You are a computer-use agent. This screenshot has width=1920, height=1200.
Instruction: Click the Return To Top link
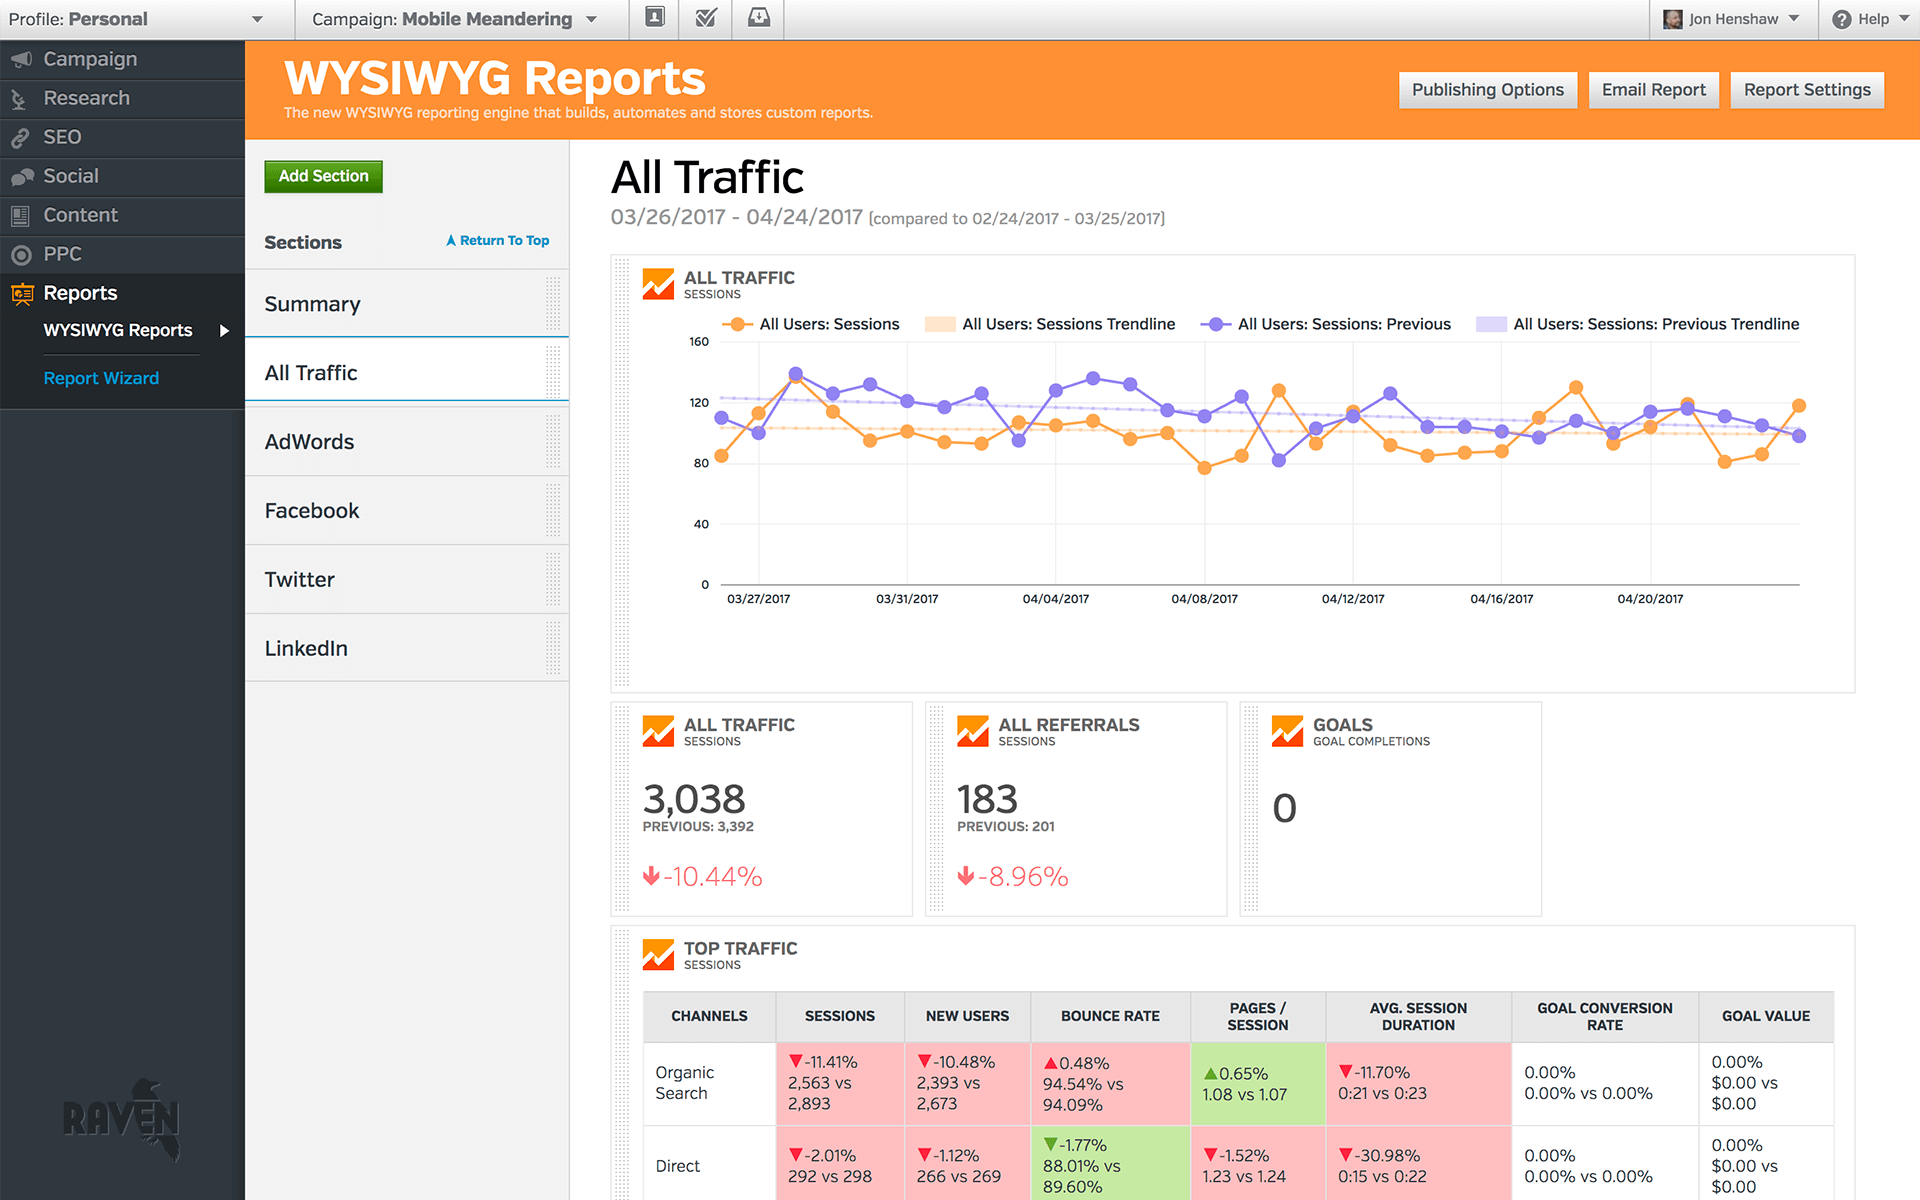[x=497, y=241]
